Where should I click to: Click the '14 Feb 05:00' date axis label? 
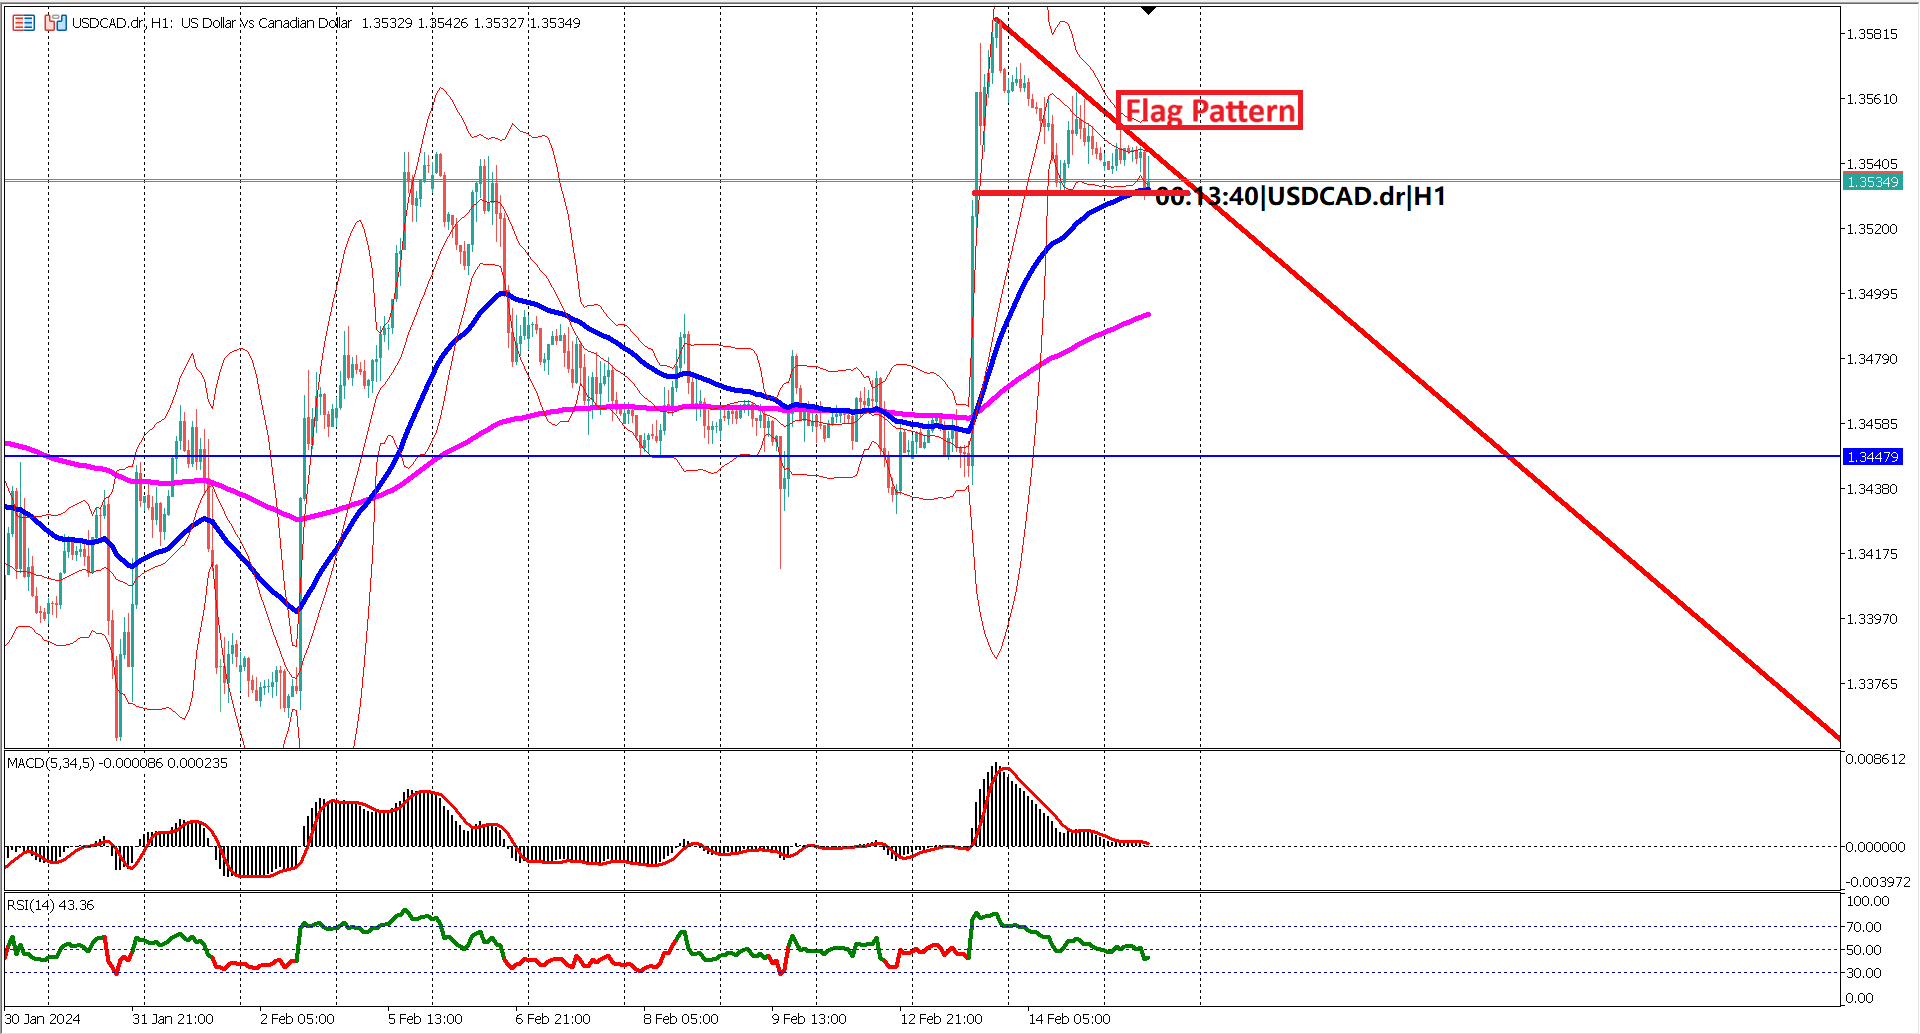click(x=1069, y=1018)
